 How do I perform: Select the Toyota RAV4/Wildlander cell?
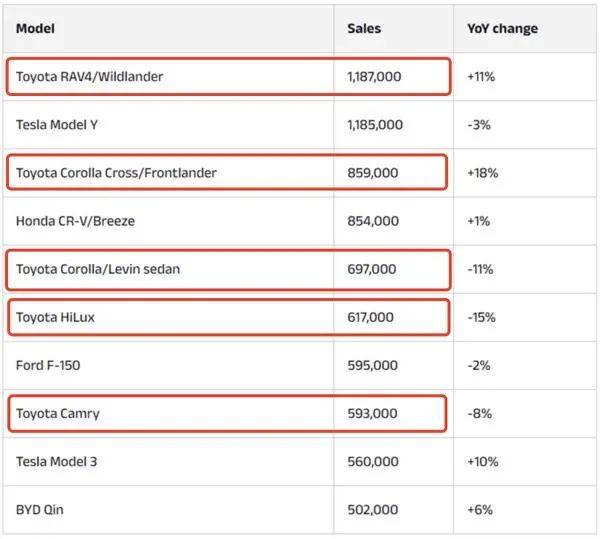click(89, 77)
